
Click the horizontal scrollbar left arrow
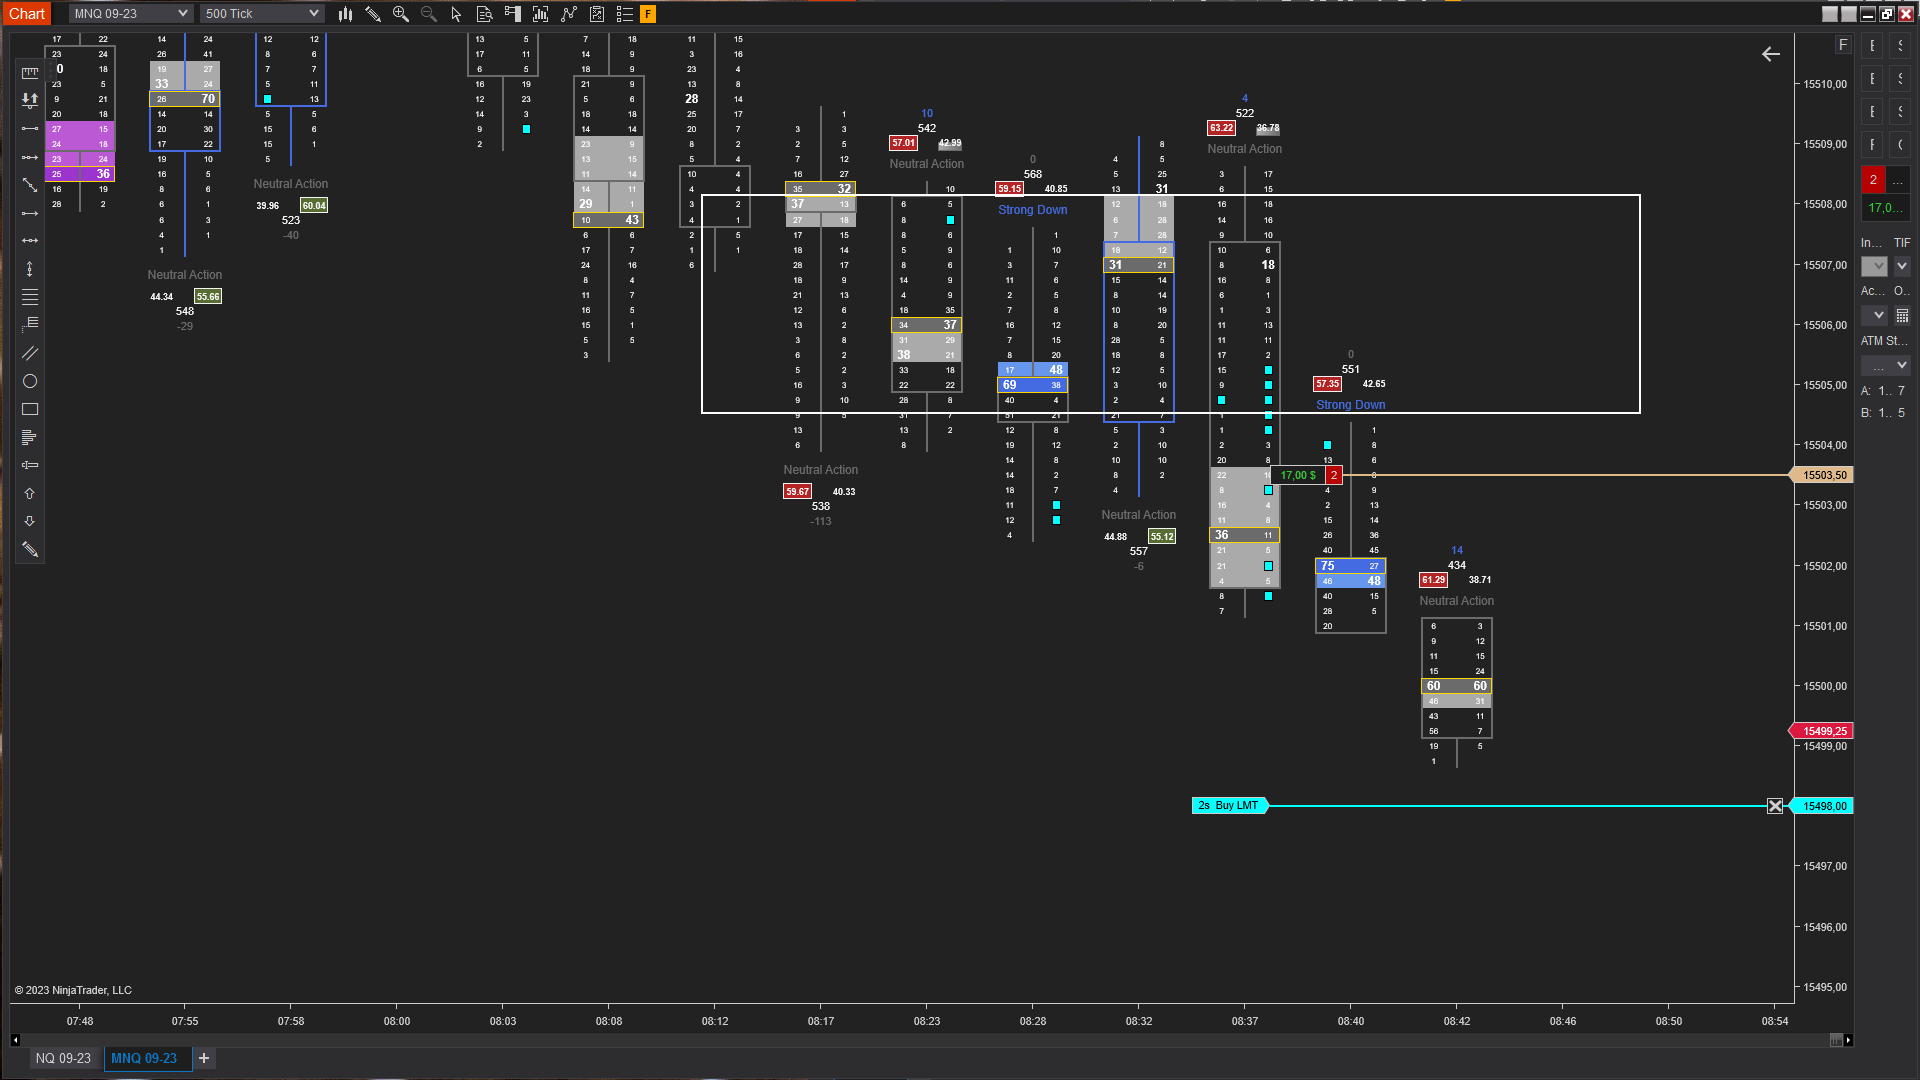click(15, 1040)
